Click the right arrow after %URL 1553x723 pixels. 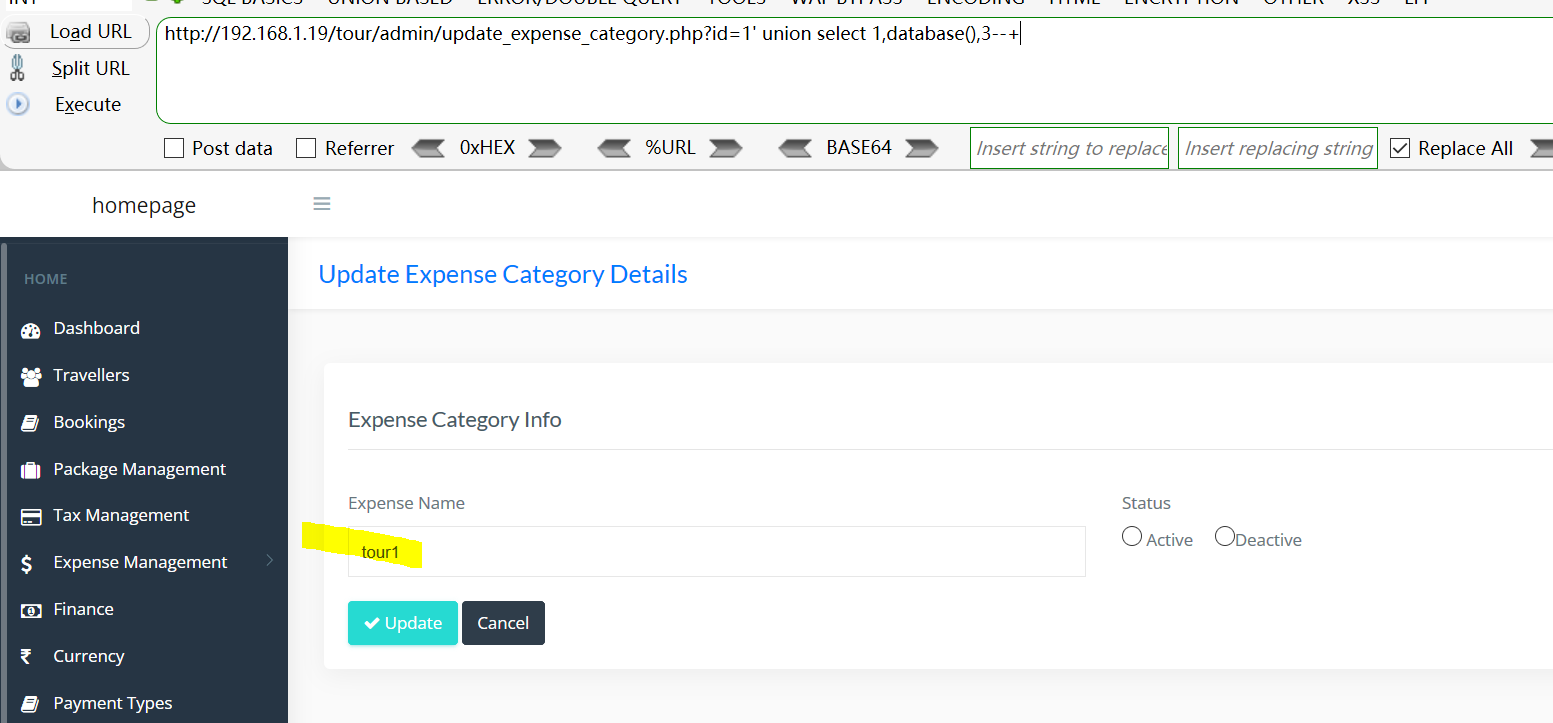tap(725, 148)
